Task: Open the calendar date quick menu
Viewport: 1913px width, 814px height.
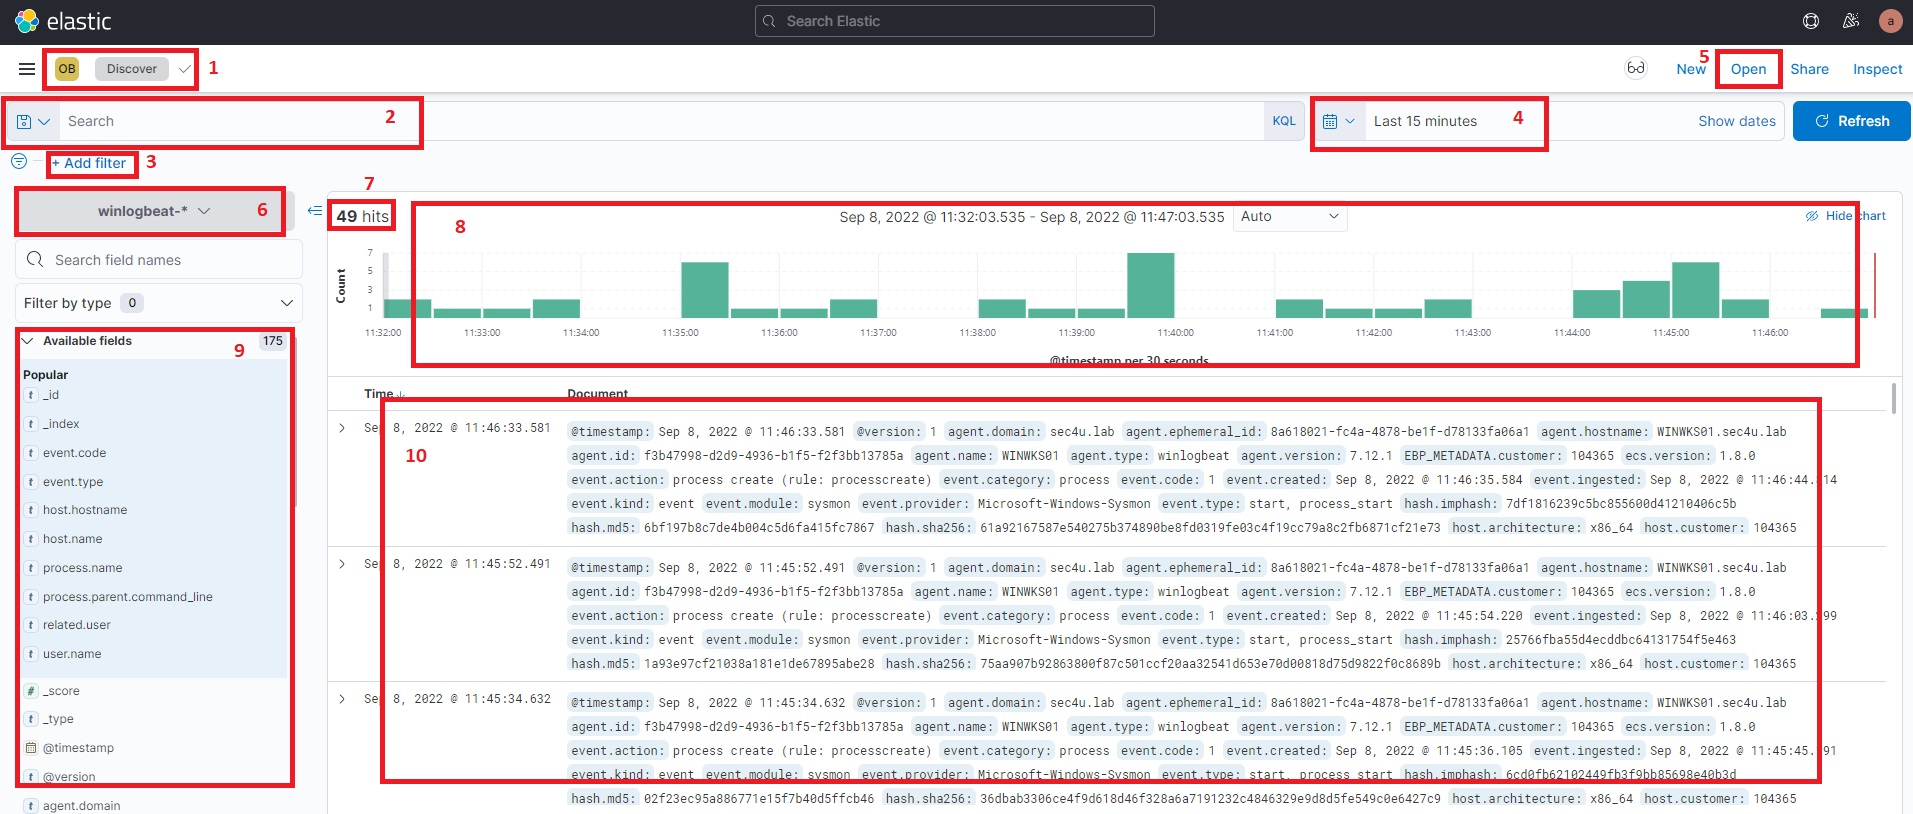Action: 1338,122
